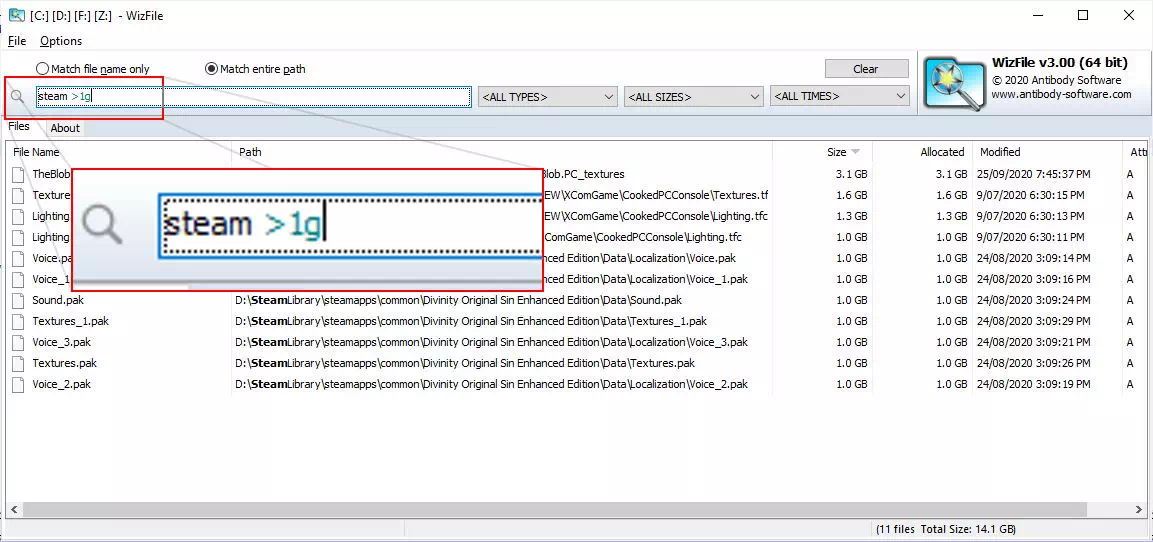Click the file icon next to Textures.pak
The image size is (1153, 542).
pos(18,363)
